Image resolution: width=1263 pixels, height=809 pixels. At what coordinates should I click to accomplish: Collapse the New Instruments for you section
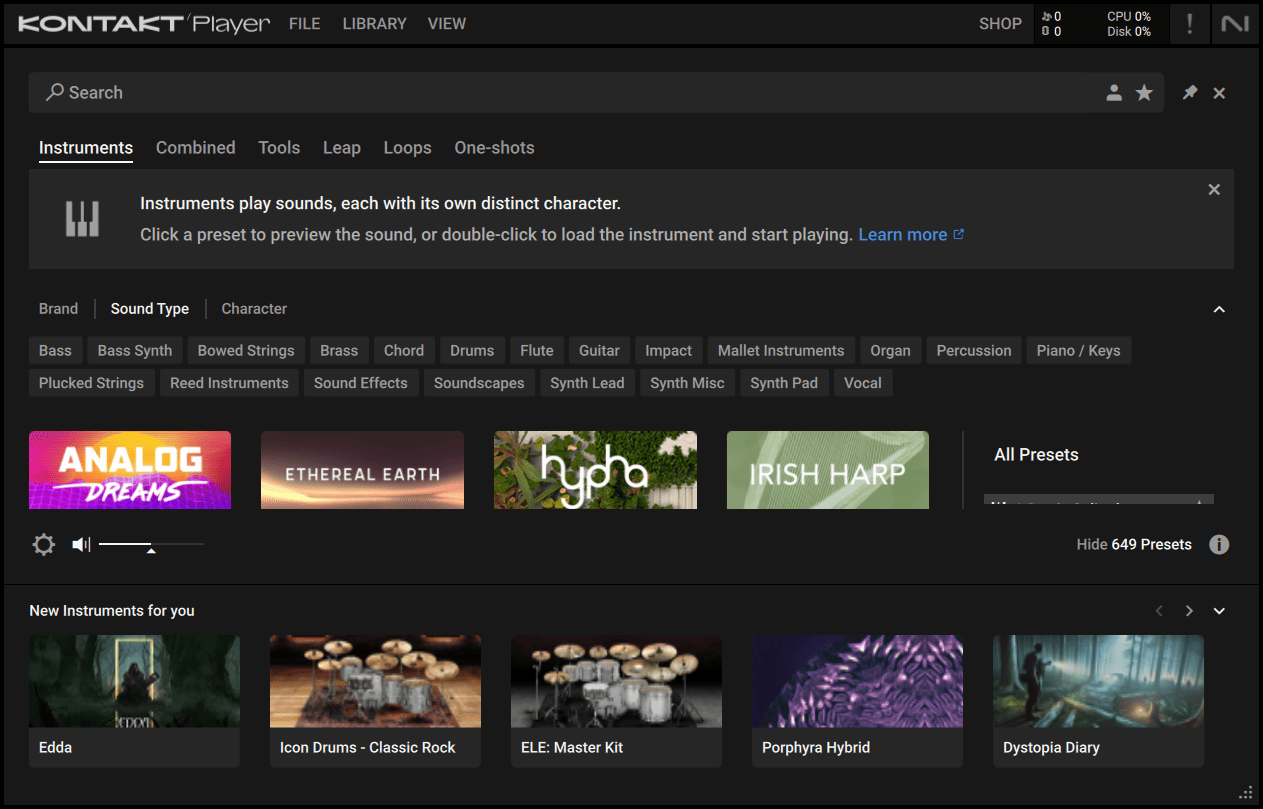click(x=1219, y=611)
